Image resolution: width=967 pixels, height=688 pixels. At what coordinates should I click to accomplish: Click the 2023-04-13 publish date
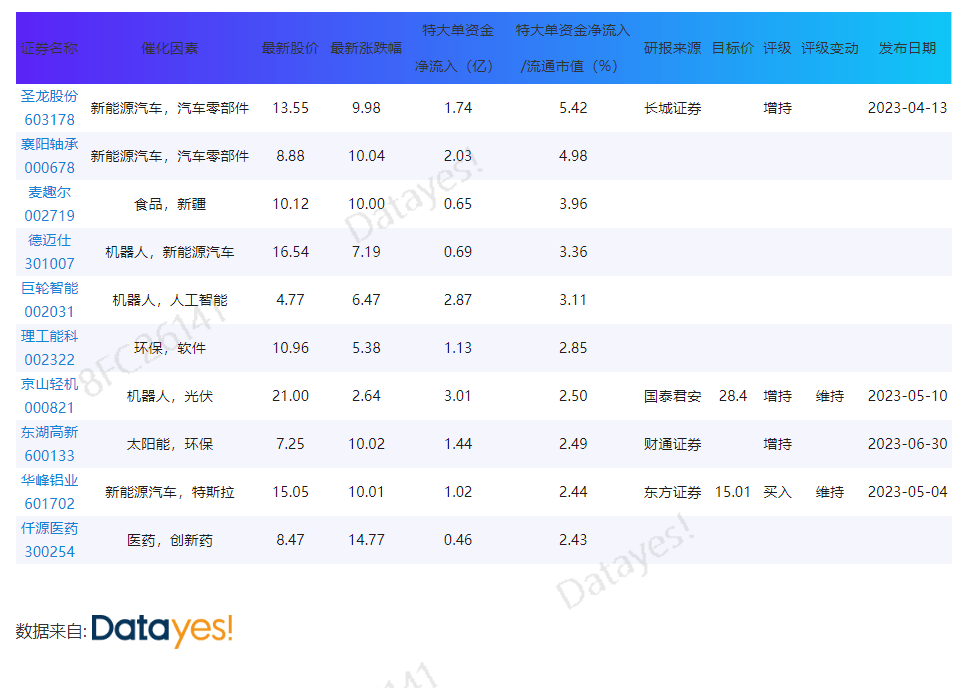pos(907,108)
